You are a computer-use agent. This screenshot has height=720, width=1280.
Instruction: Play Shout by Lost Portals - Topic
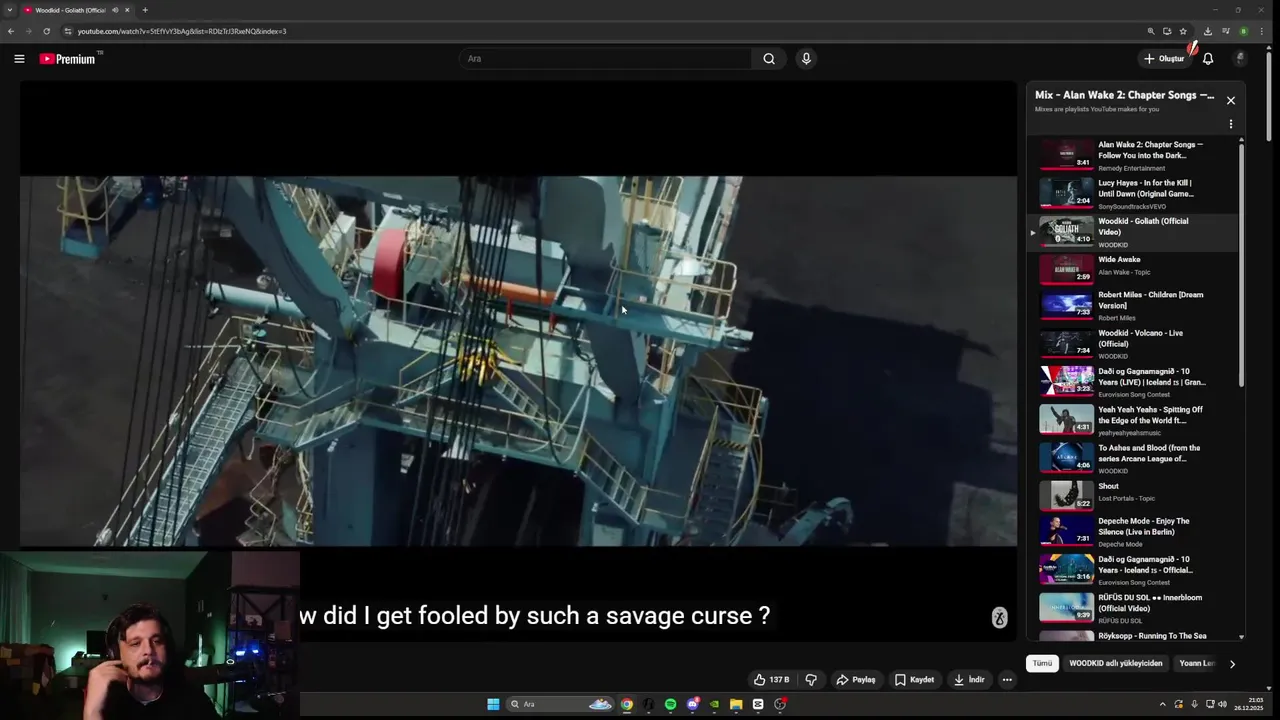pyautogui.click(x=1132, y=496)
